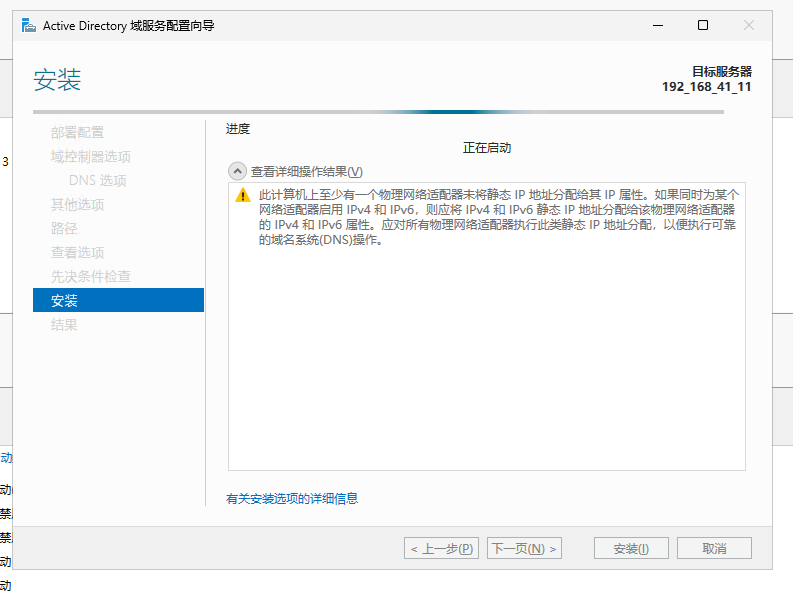Close the wizard window
793x592 pixels.
749,25
